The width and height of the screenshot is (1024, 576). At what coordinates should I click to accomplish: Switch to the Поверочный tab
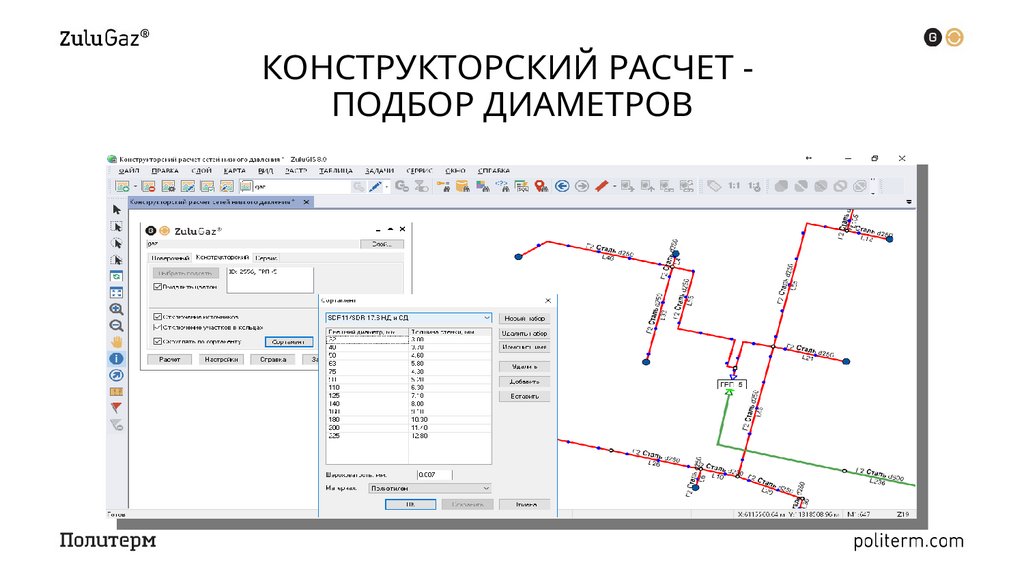169,258
